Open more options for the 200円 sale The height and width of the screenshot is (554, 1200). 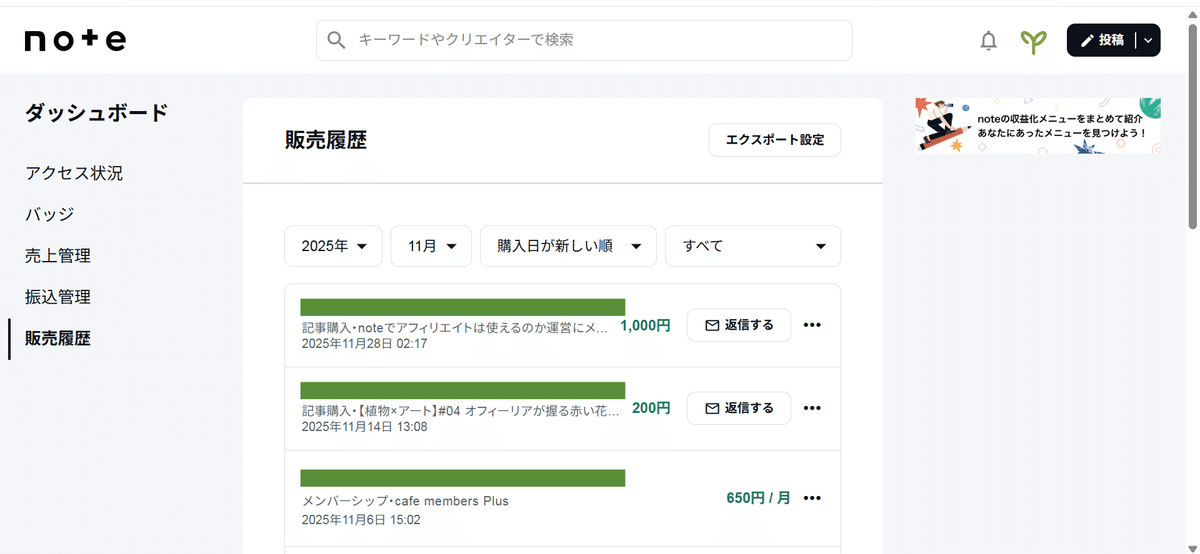(x=812, y=408)
